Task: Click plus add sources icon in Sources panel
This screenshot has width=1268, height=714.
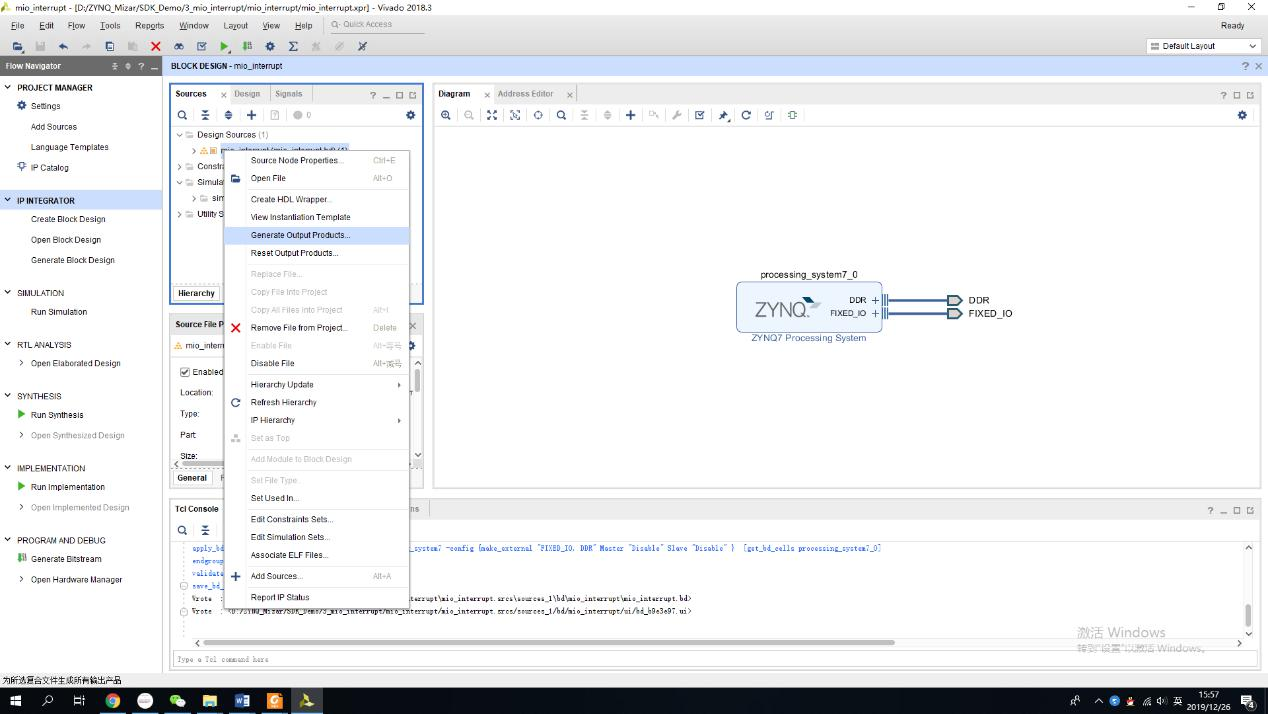Action: (x=251, y=115)
